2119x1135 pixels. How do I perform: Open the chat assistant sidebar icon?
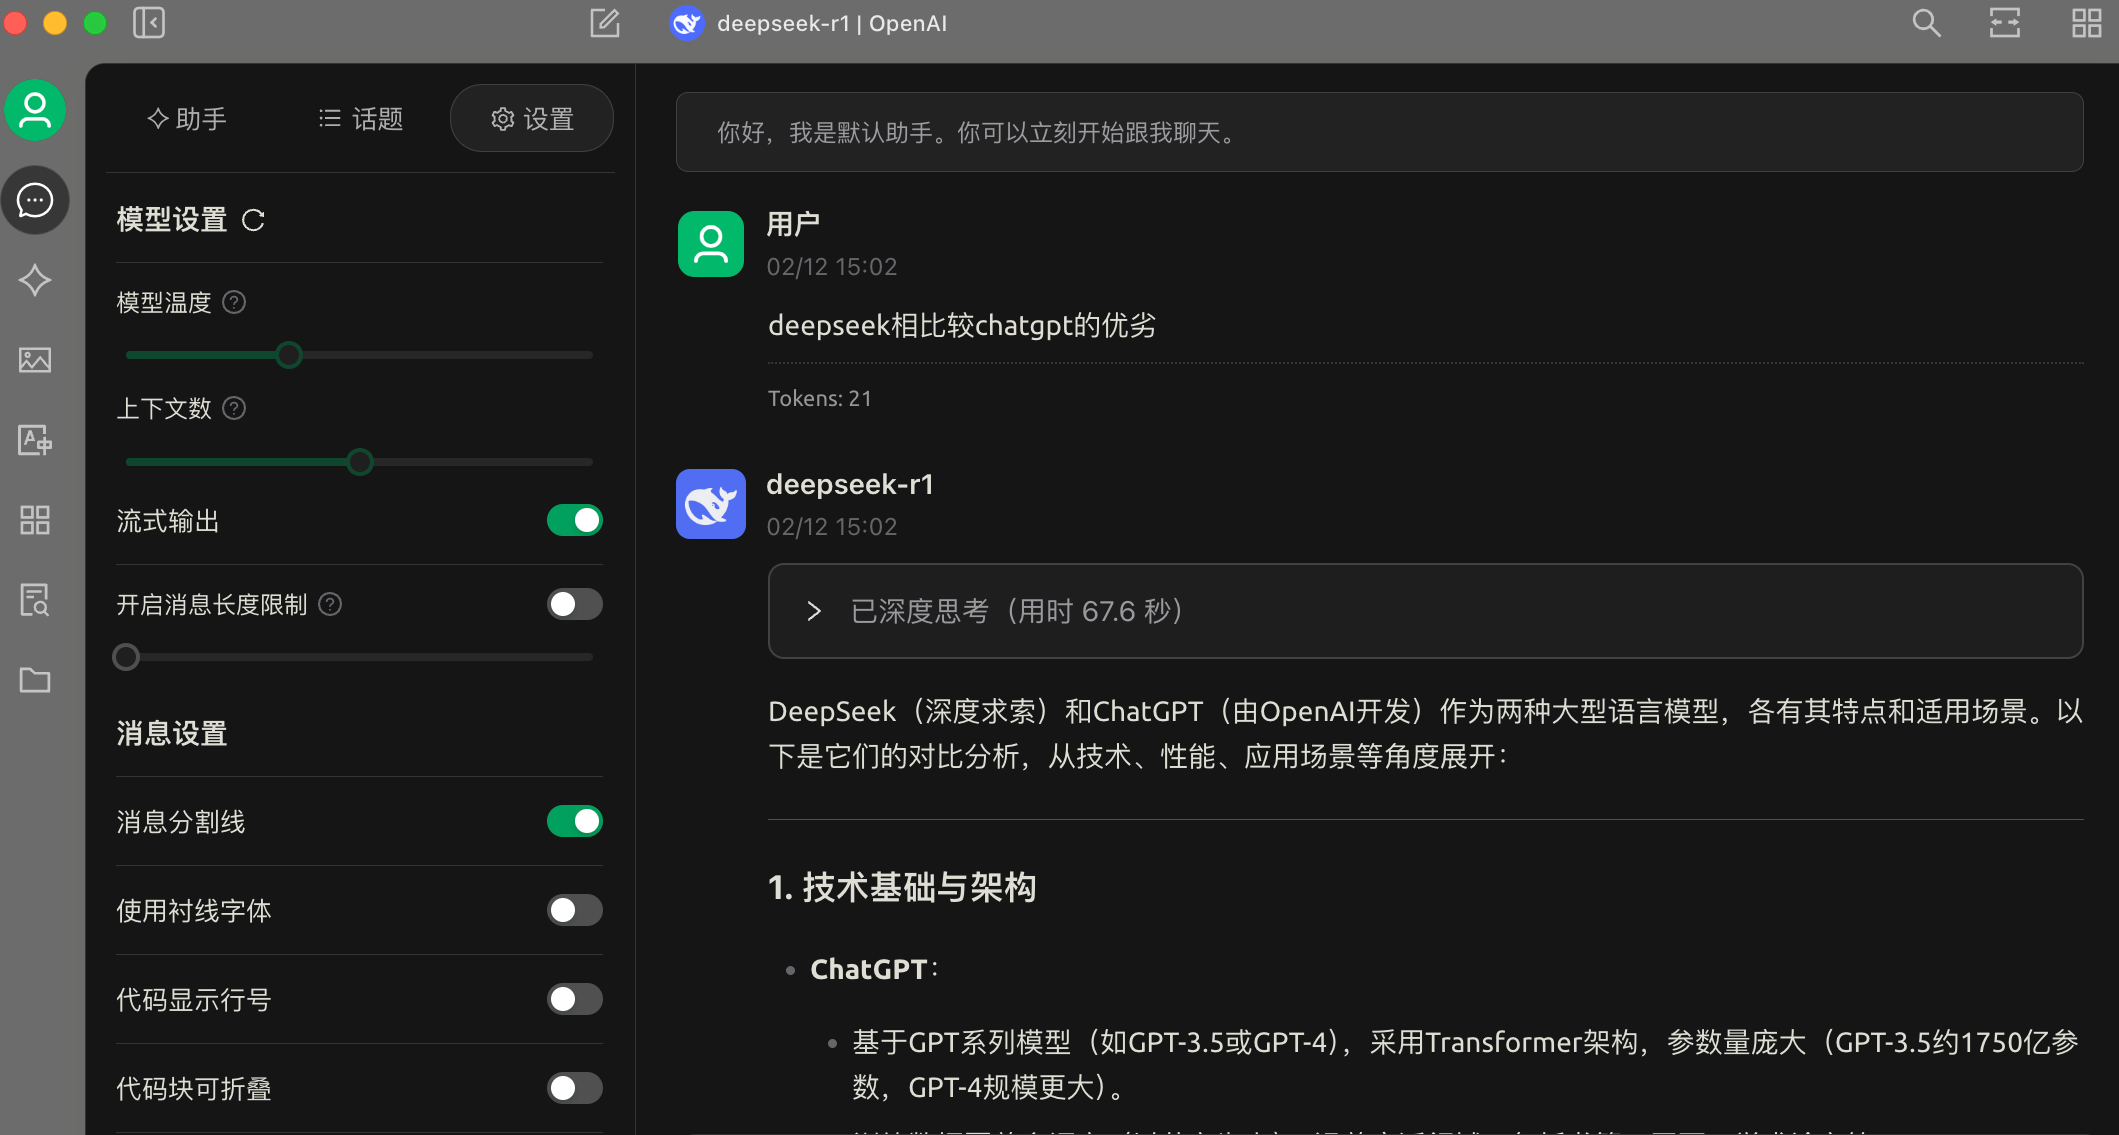(35, 200)
